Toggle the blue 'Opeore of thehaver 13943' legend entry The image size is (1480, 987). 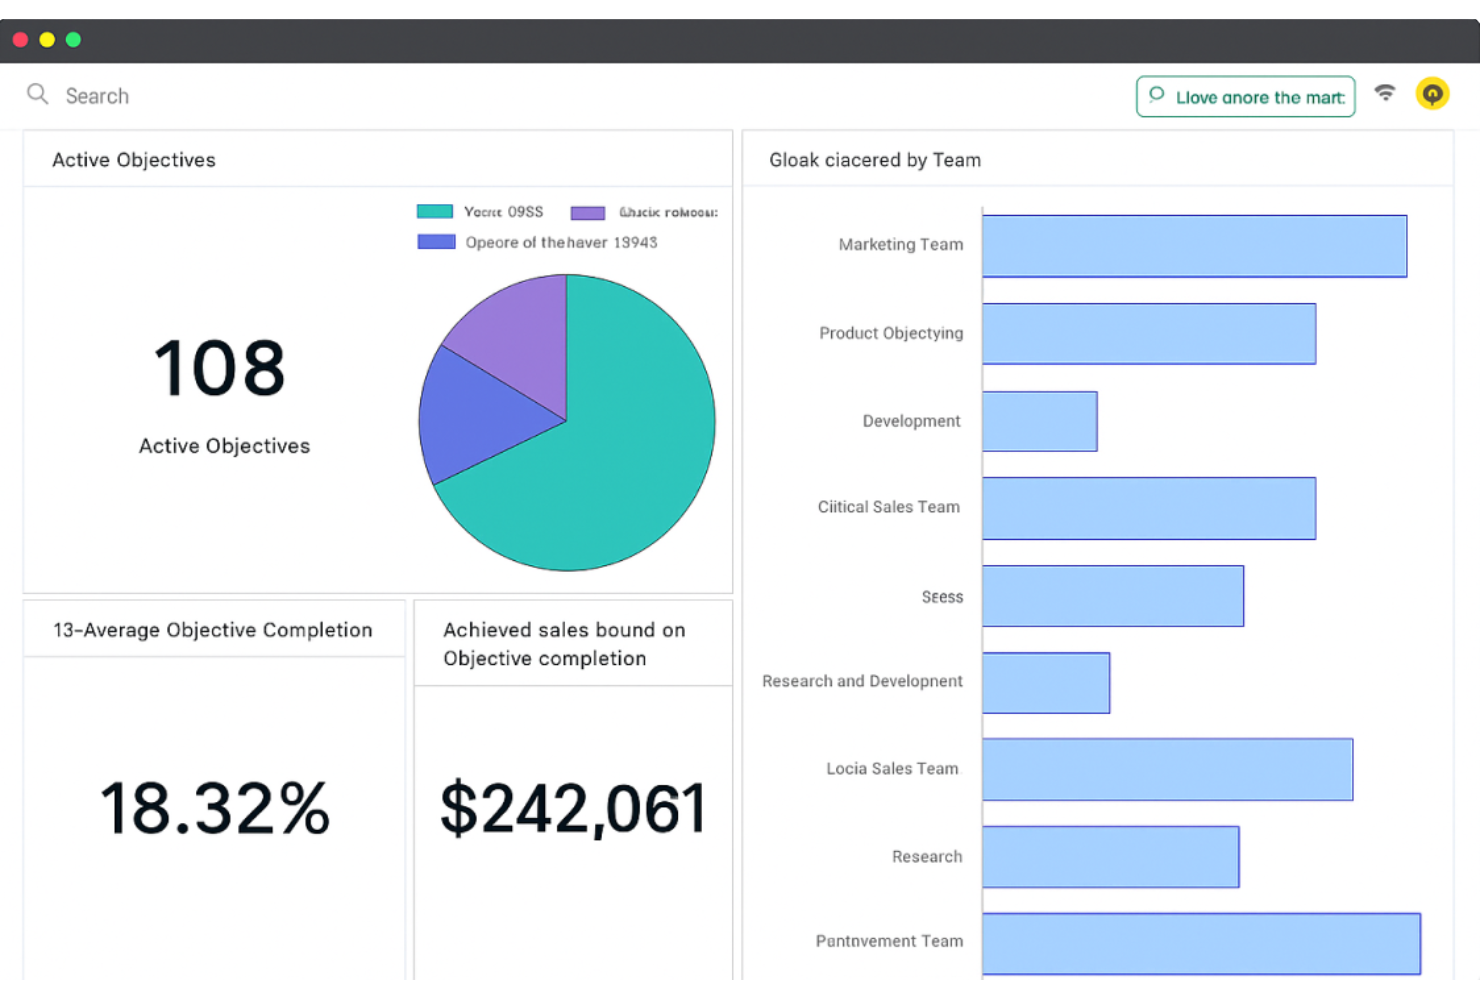tap(560, 242)
